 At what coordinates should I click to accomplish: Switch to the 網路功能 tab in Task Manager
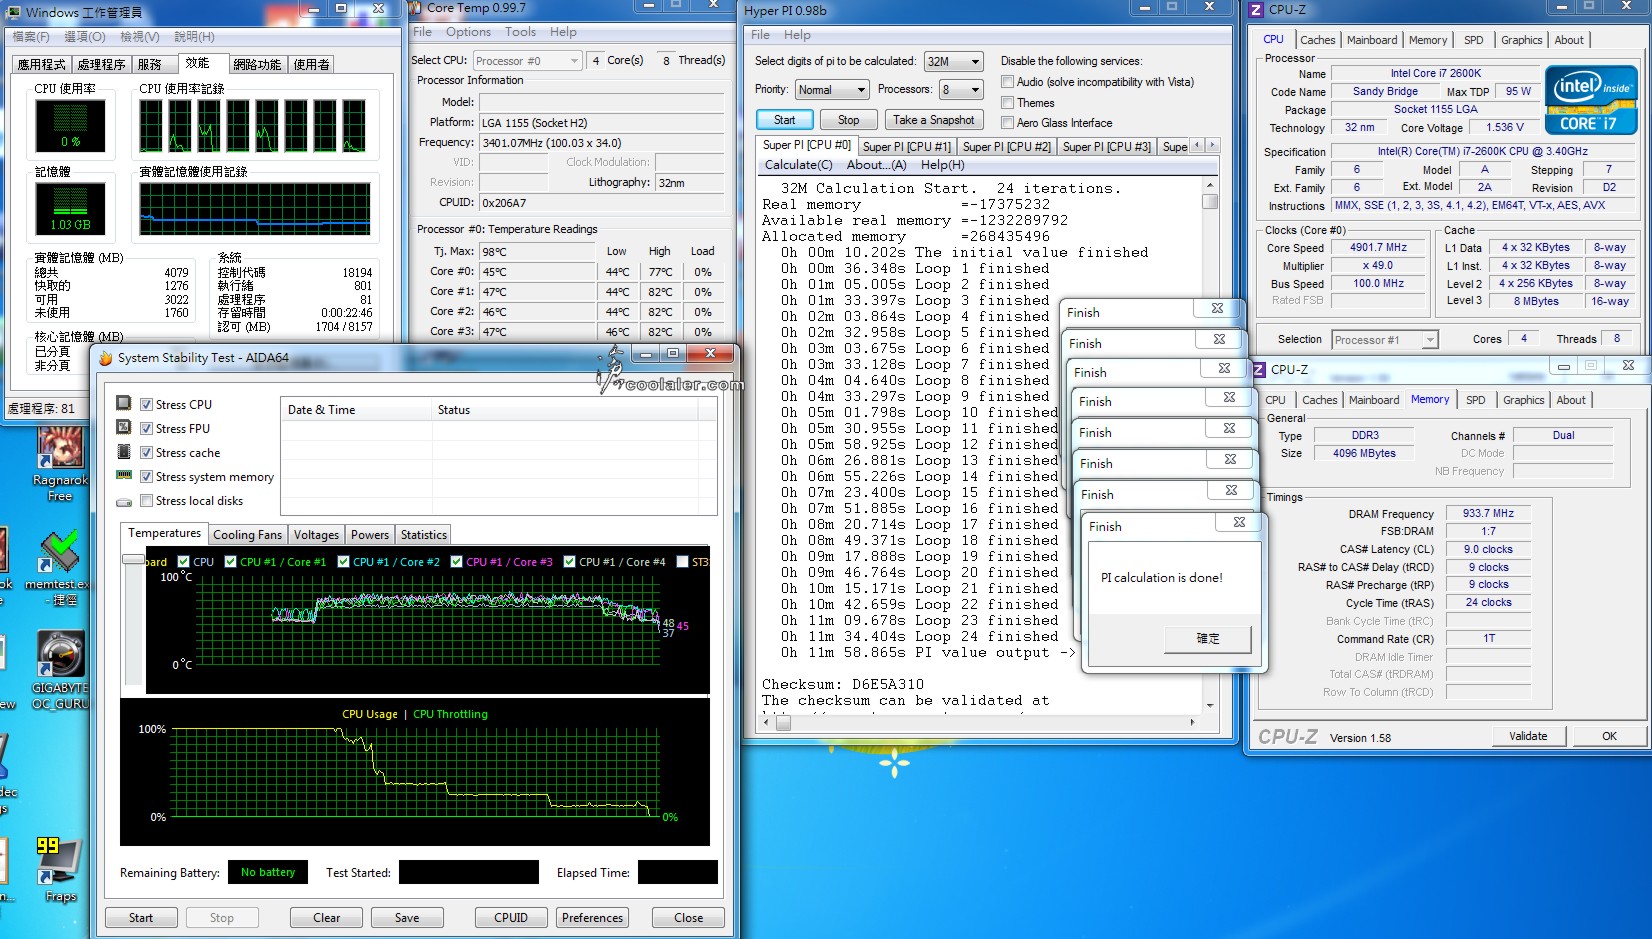pyautogui.click(x=257, y=65)
